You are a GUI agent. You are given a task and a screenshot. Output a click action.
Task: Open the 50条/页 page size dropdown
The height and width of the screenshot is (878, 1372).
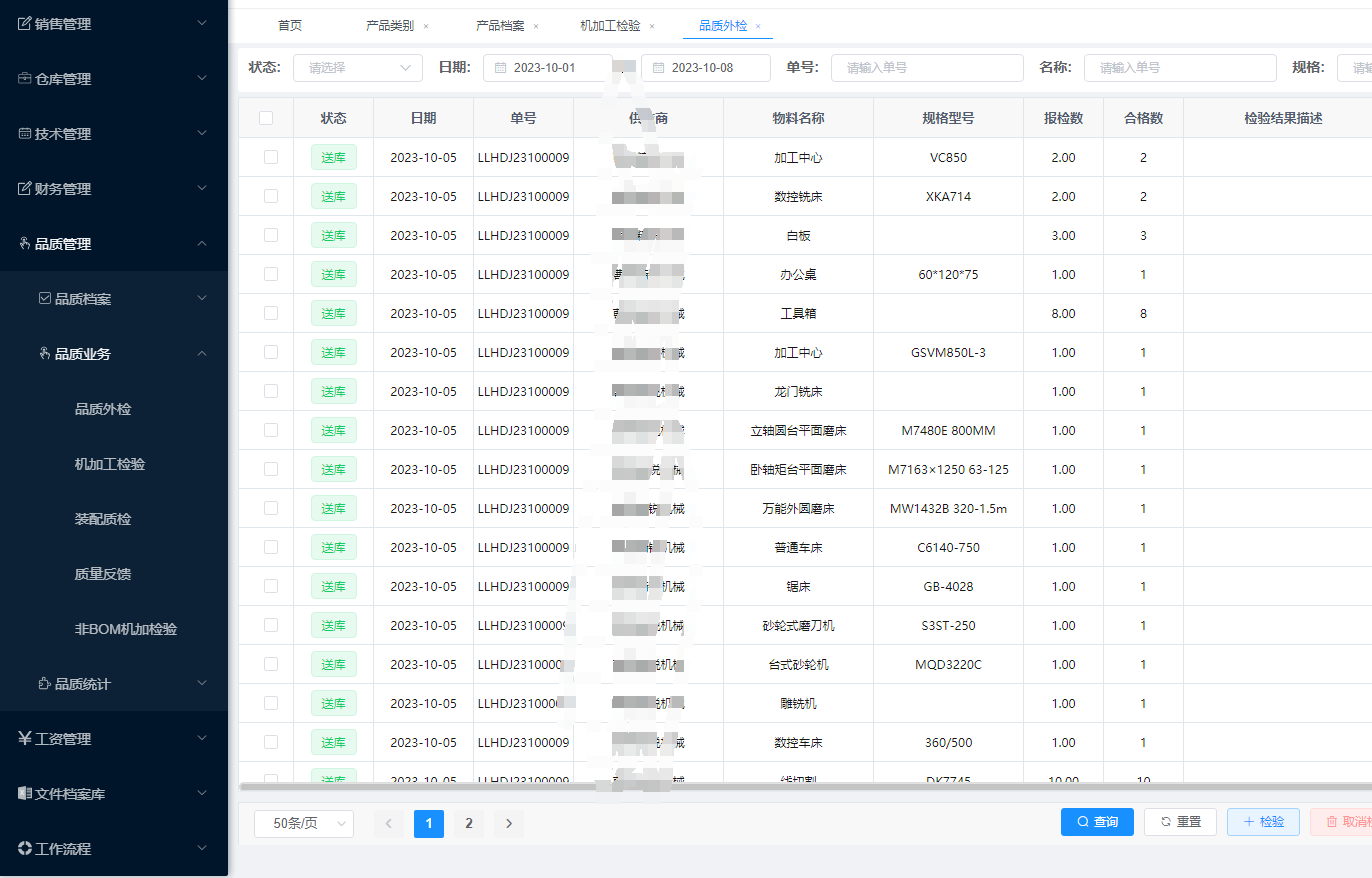[304, 823]
